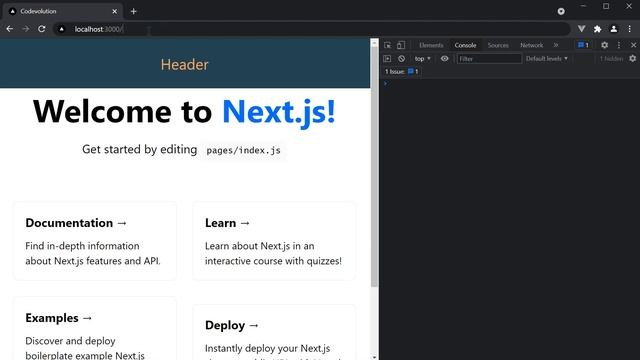Open the top JavaScript context dropdown
This screenshot has width=640, height=360.
[x=422, y=59]
